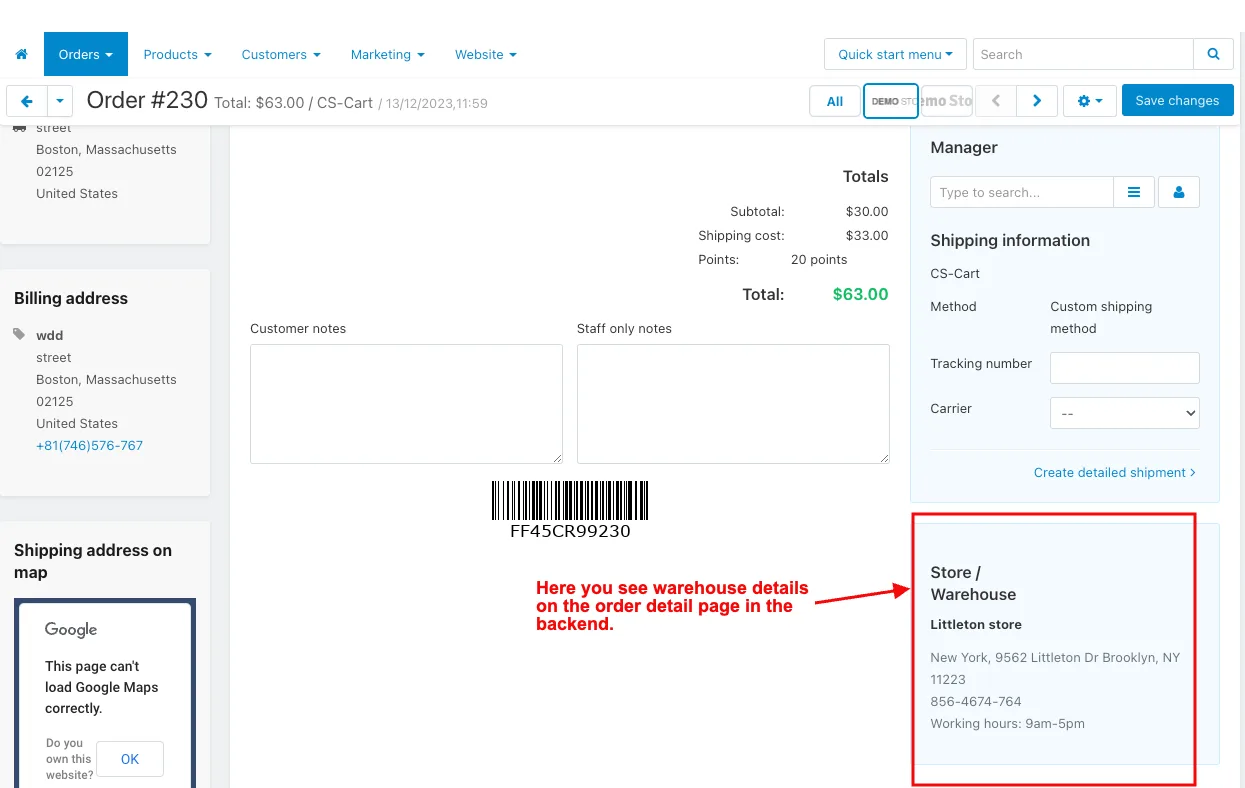Click the manager list icon button
Image resolution: width=1245 pixels, height=788 pixels.
pos(1134,192)
